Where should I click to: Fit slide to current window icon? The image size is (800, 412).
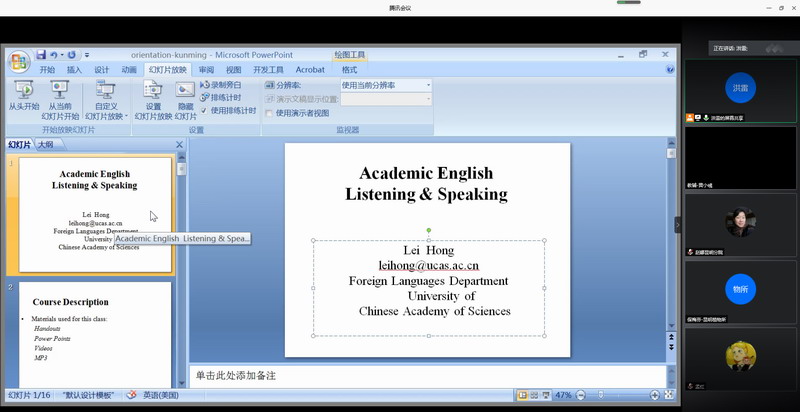pyautogui.click(x=668, y=395)
